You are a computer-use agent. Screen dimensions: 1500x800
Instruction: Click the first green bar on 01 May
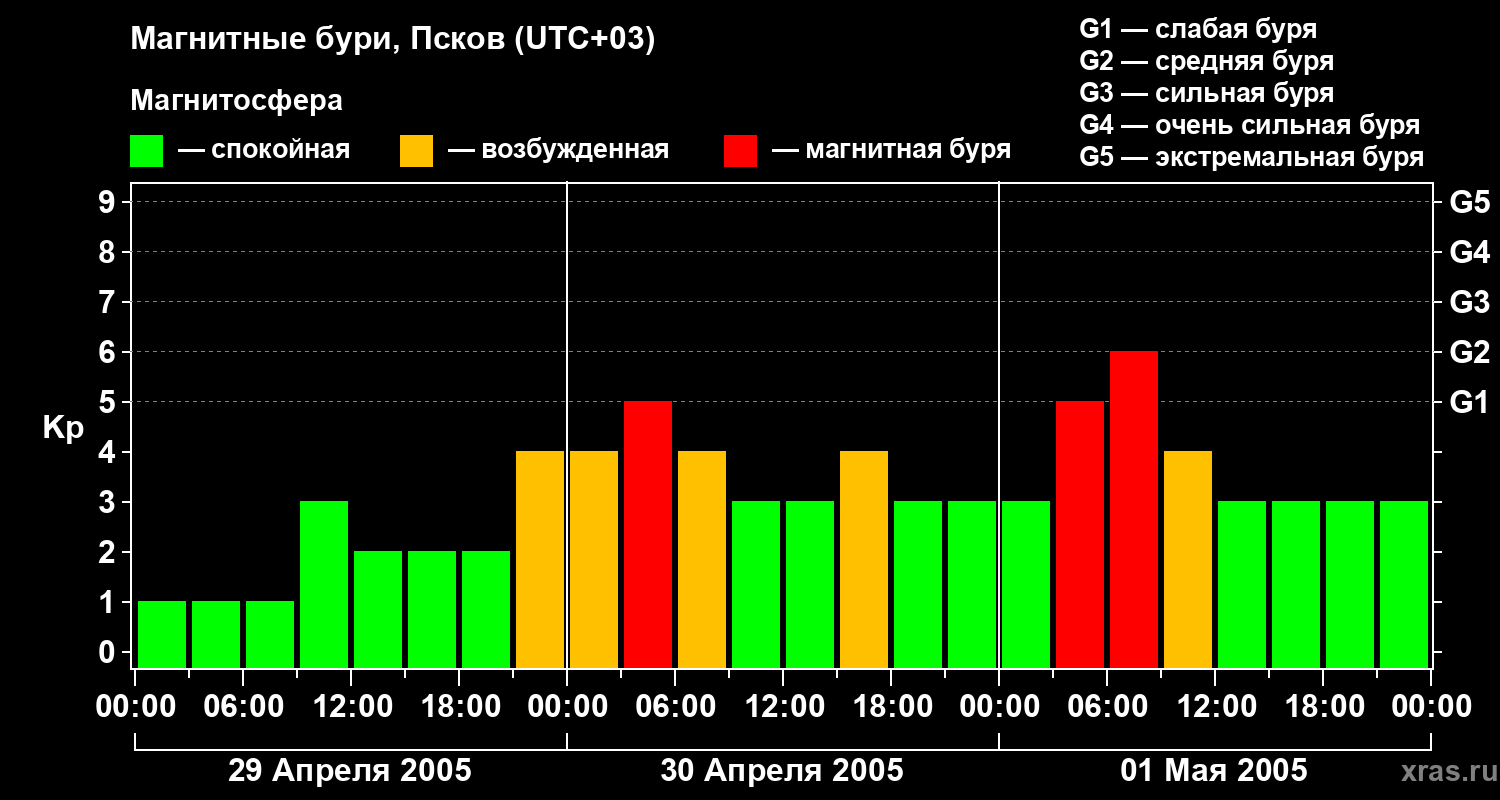coord(1026,584)
